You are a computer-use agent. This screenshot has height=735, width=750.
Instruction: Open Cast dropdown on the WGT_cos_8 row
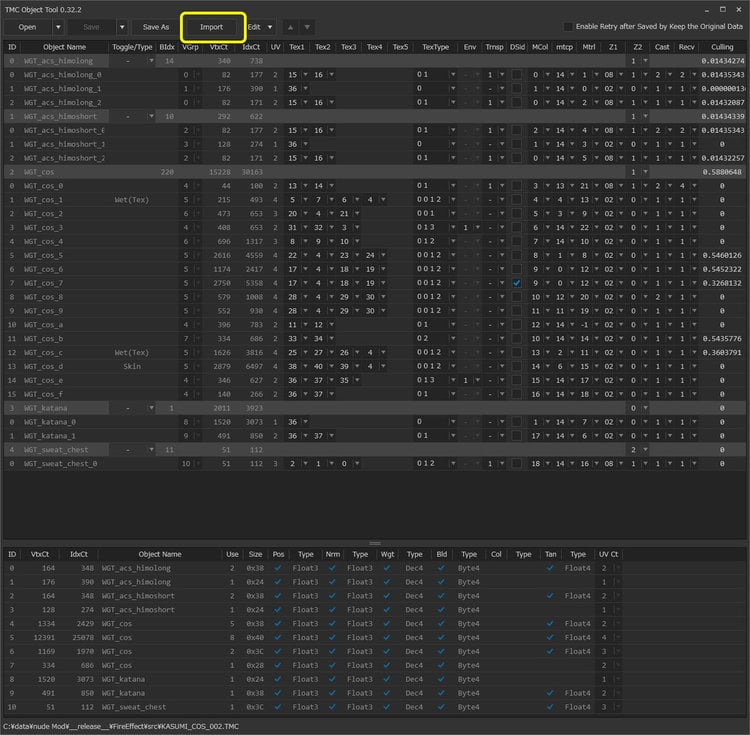tap(670, 297)
